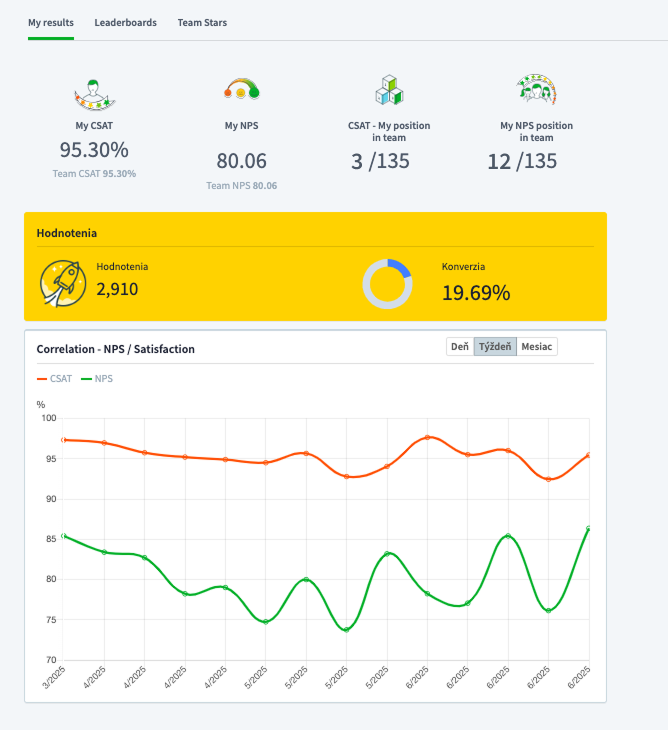Click the My CSAT person icon
Image resolution: width=668 pixels, height=730 pixels.
pos(94,95)
